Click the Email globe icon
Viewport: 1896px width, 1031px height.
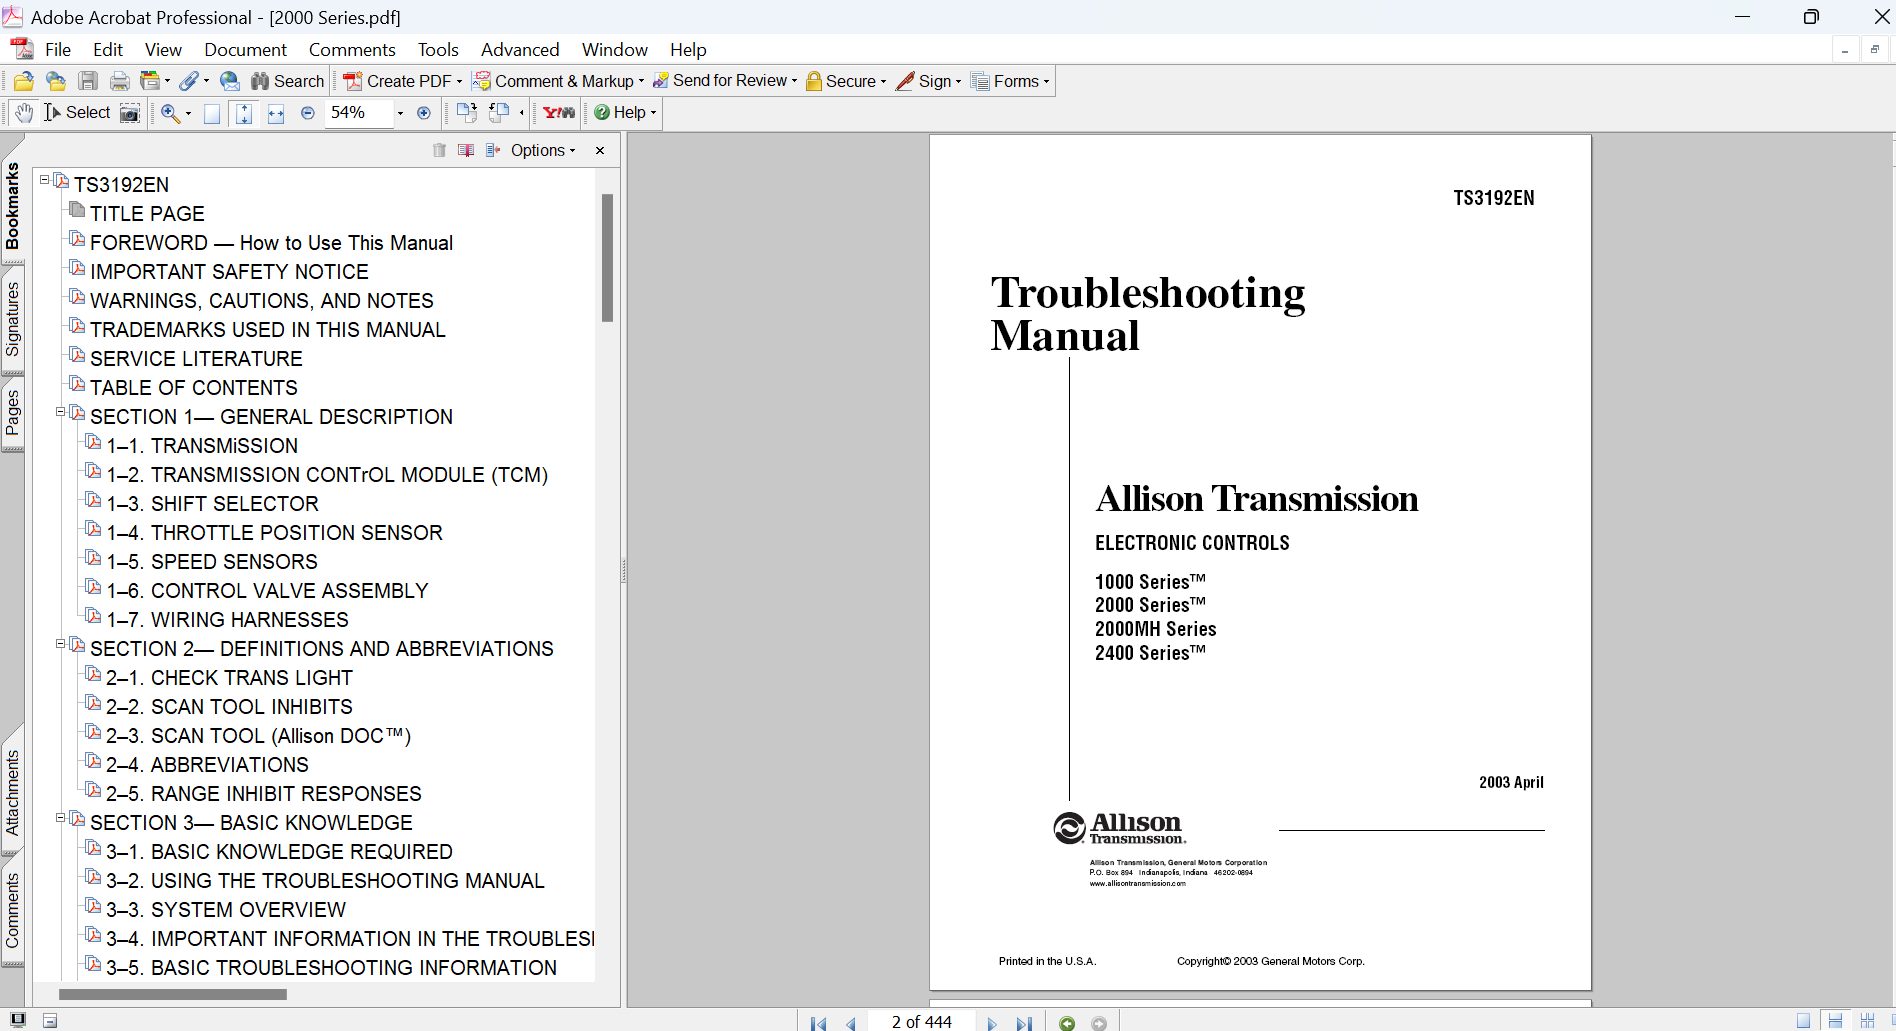point(230,81)
